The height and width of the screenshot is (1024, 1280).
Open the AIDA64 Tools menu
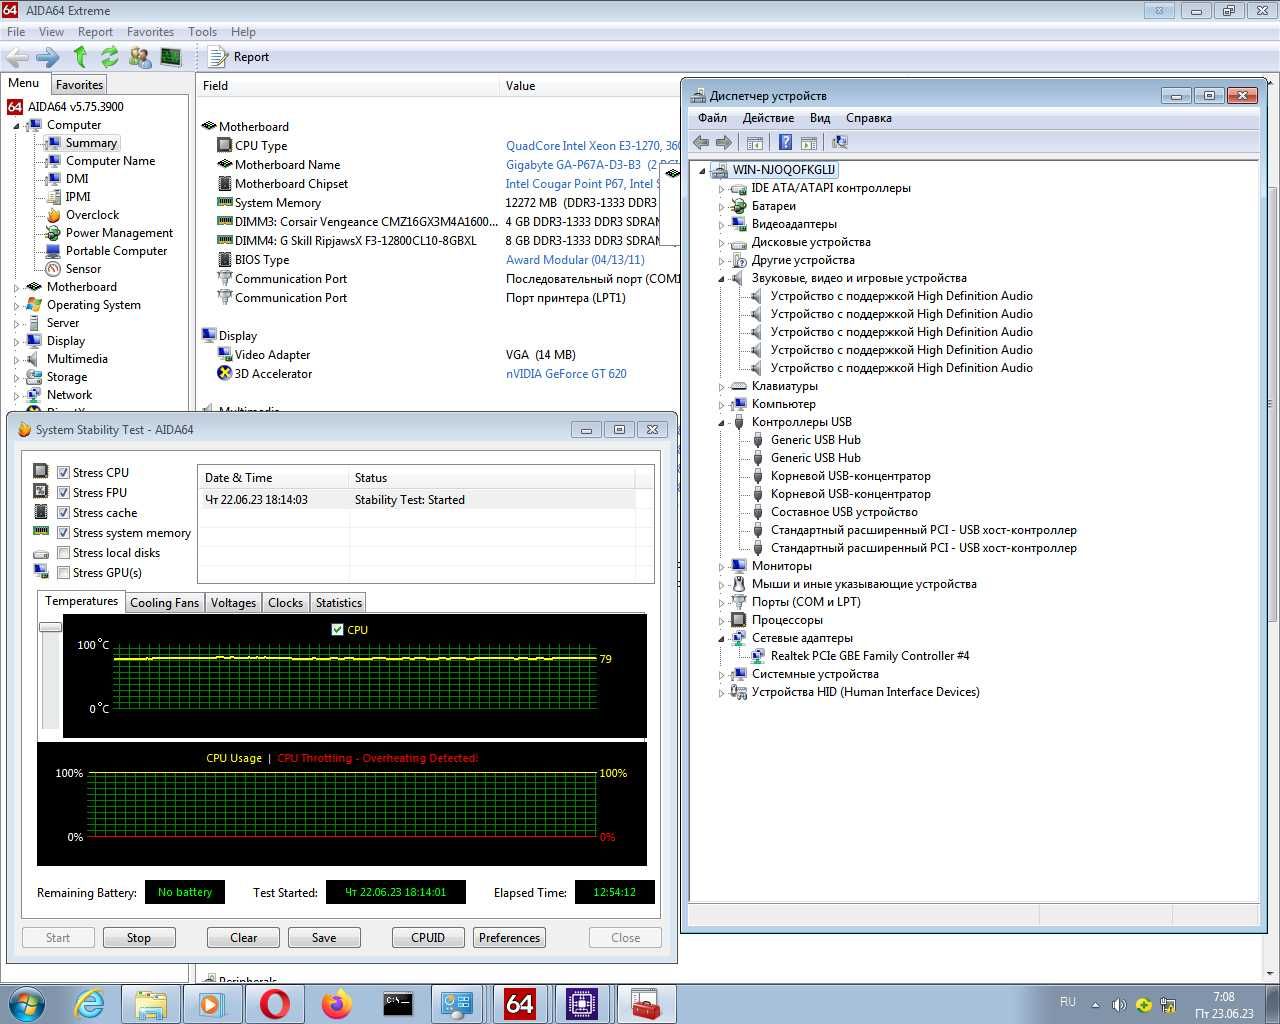pos(202,32)
